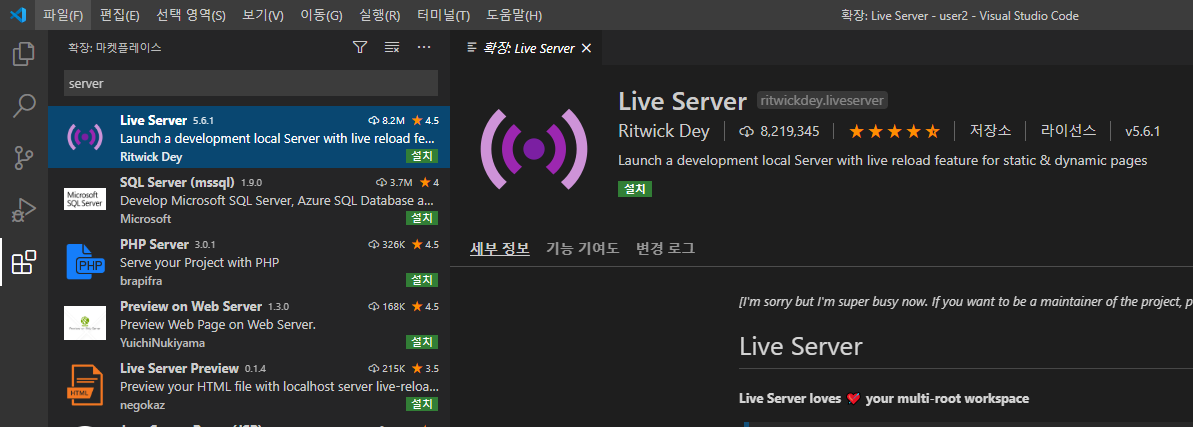This screenshot has width=1193, height=427.
Task: Click the large Live Server logo
Action: coord(534,148)
